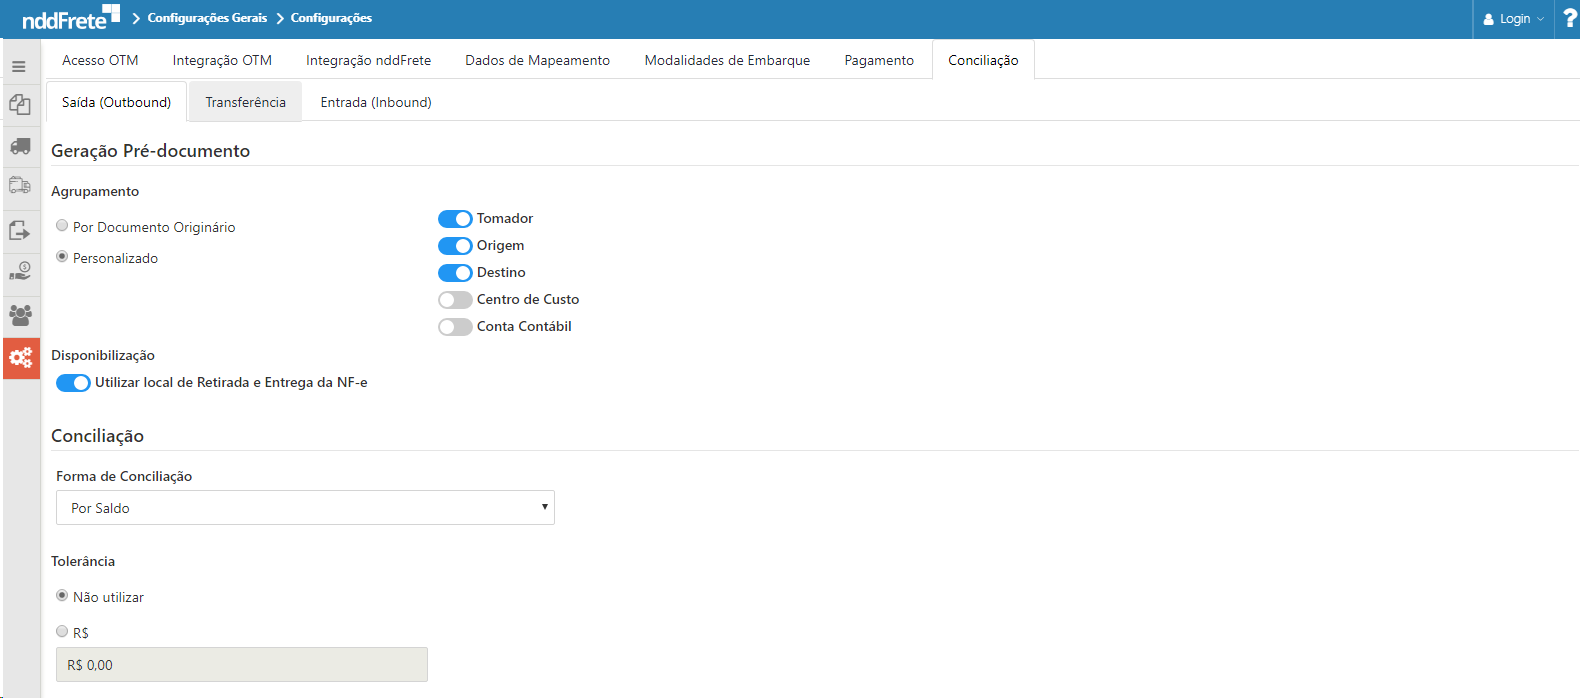The width and height of the screenshot is (1580, 698).
Task: Open the Login user dropdown
Action: 1513,19
